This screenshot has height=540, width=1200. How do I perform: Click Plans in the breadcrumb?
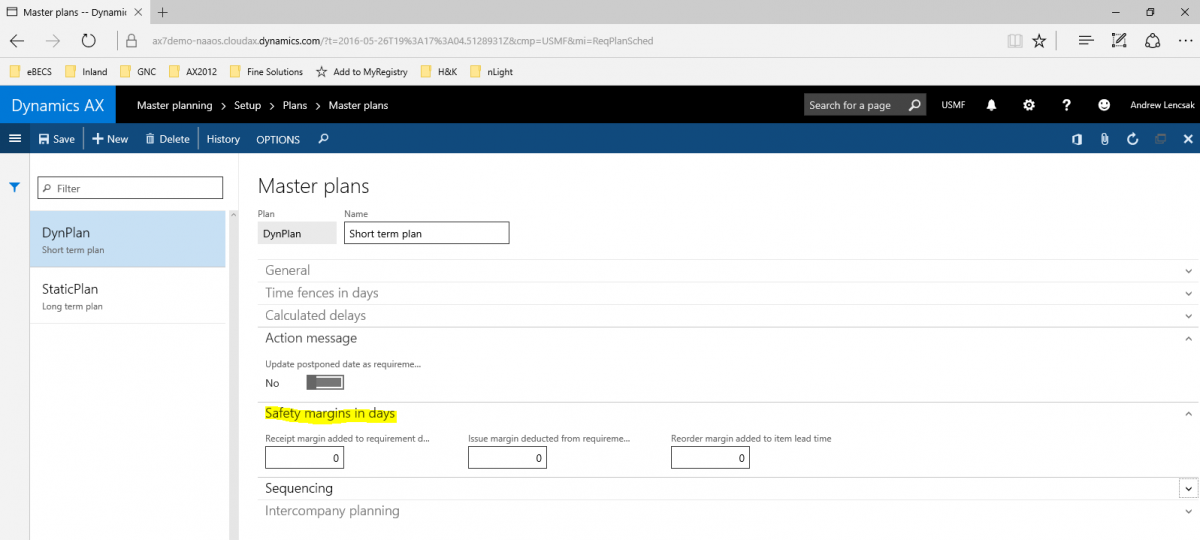295,105
